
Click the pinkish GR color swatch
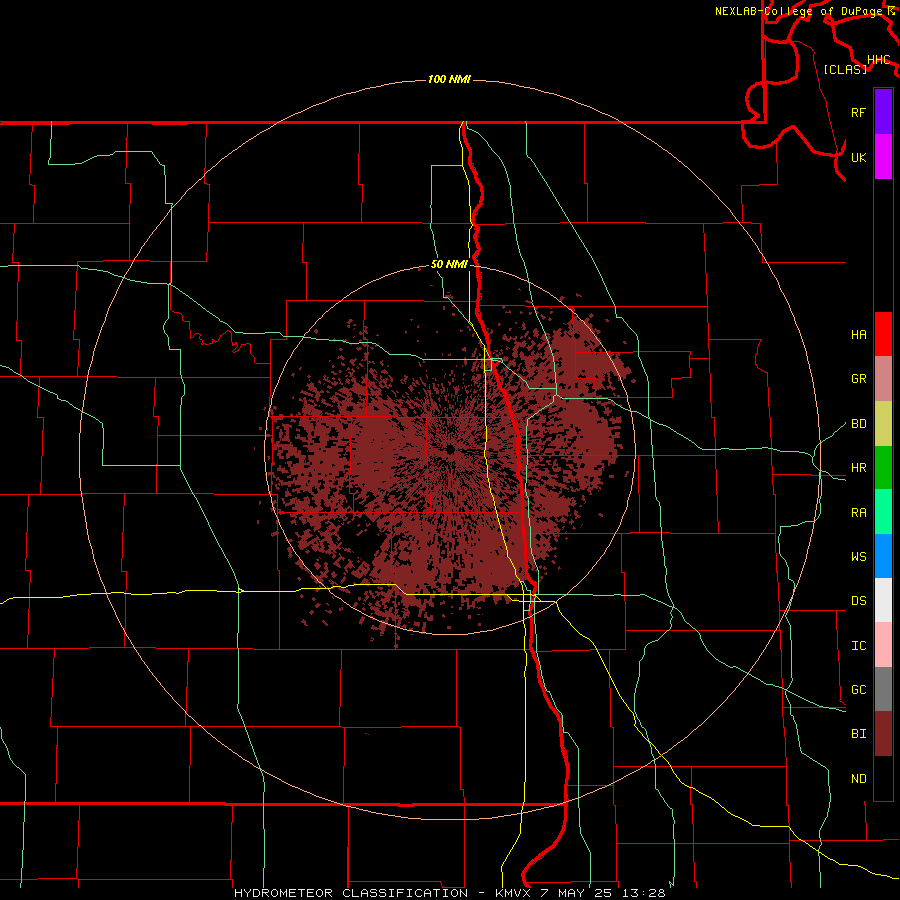(883, 378)
